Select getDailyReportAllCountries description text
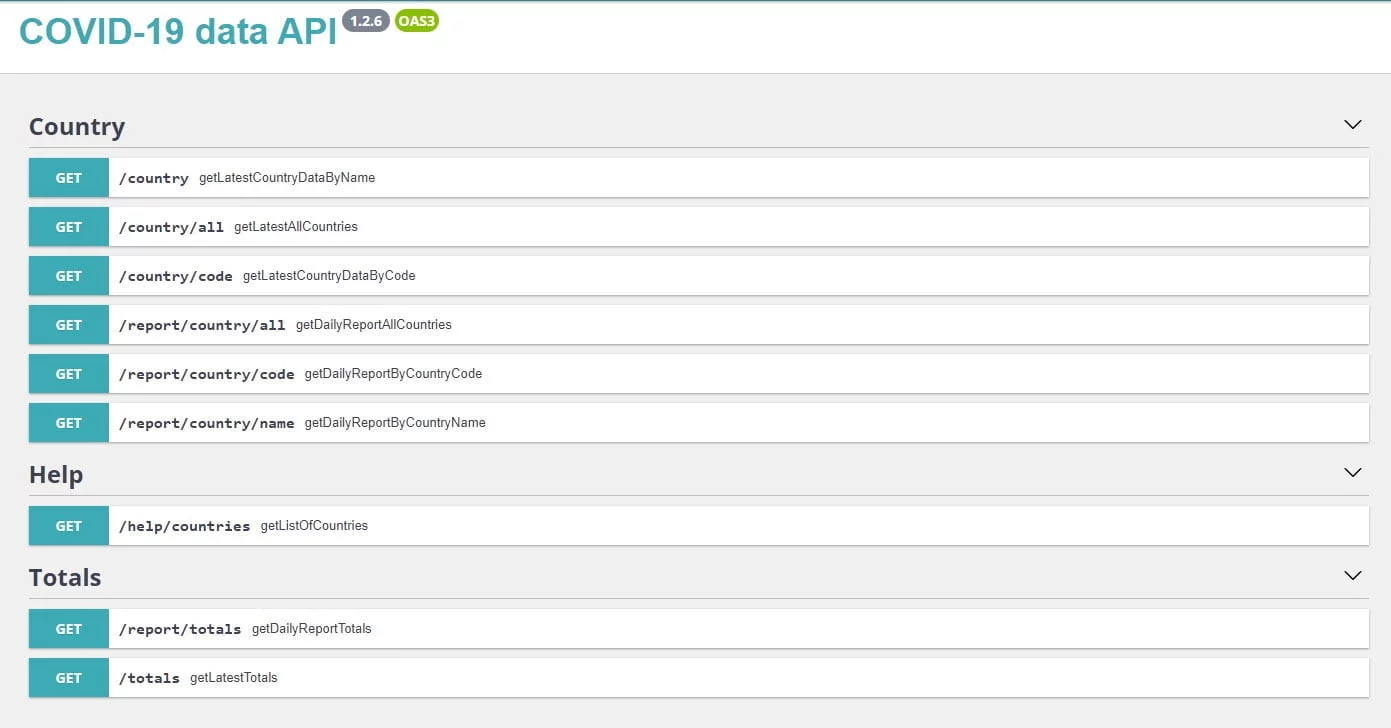 (374, 324)
